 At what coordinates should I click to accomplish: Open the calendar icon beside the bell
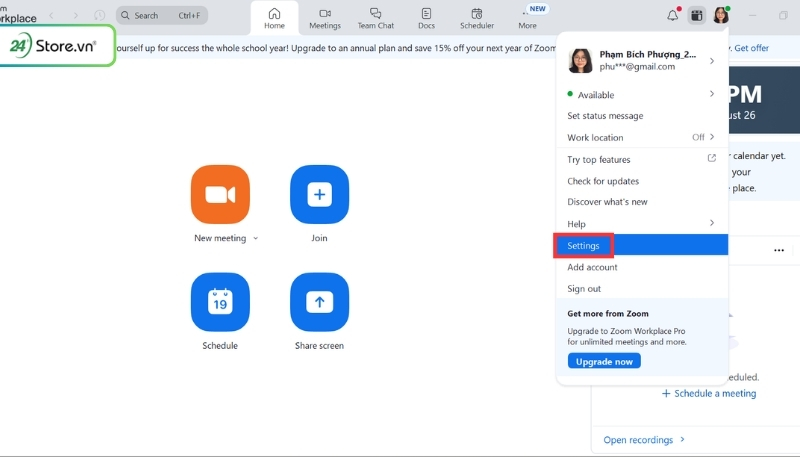(696, 15)
